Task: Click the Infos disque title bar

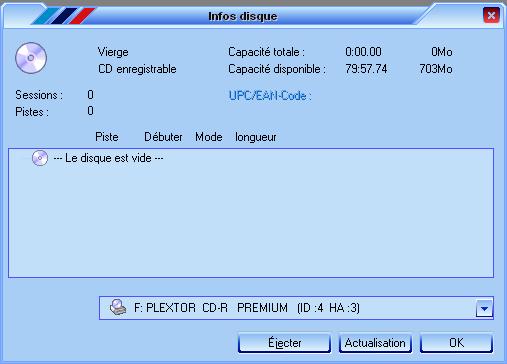Action: click(243, 16)
